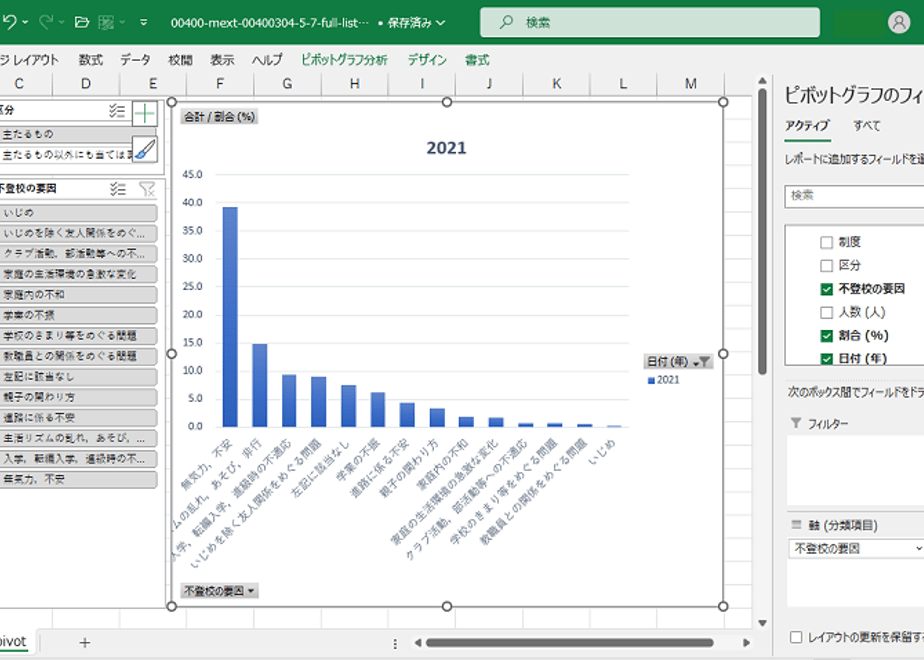Select the pivot sheet tab
This screenshot has height=660, width=924.
[14, 642]
